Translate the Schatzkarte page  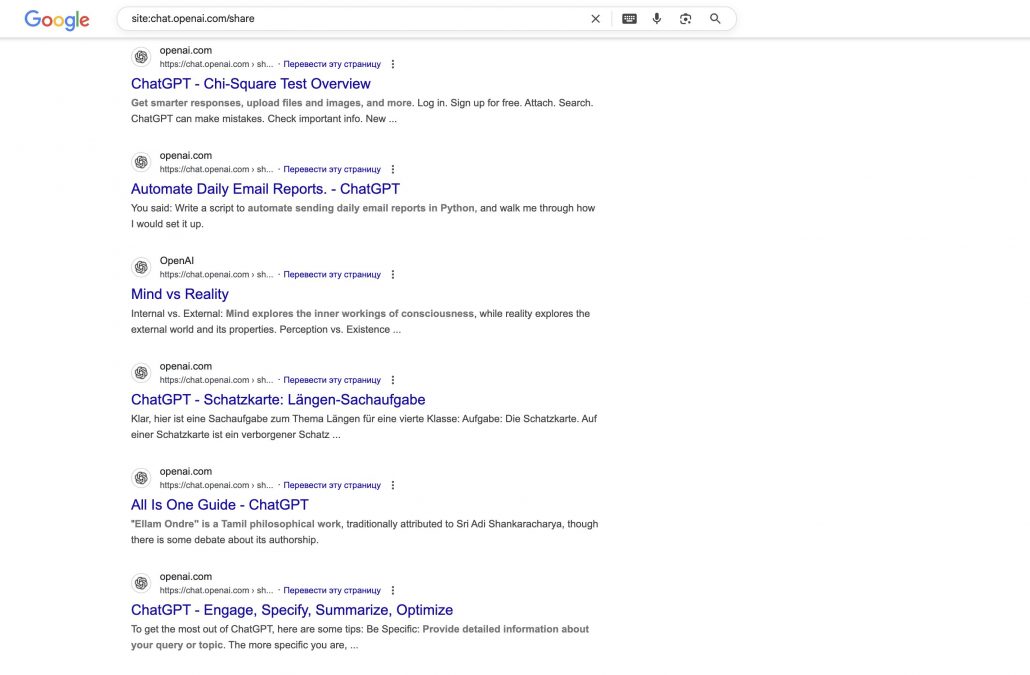tap(332, 380)
